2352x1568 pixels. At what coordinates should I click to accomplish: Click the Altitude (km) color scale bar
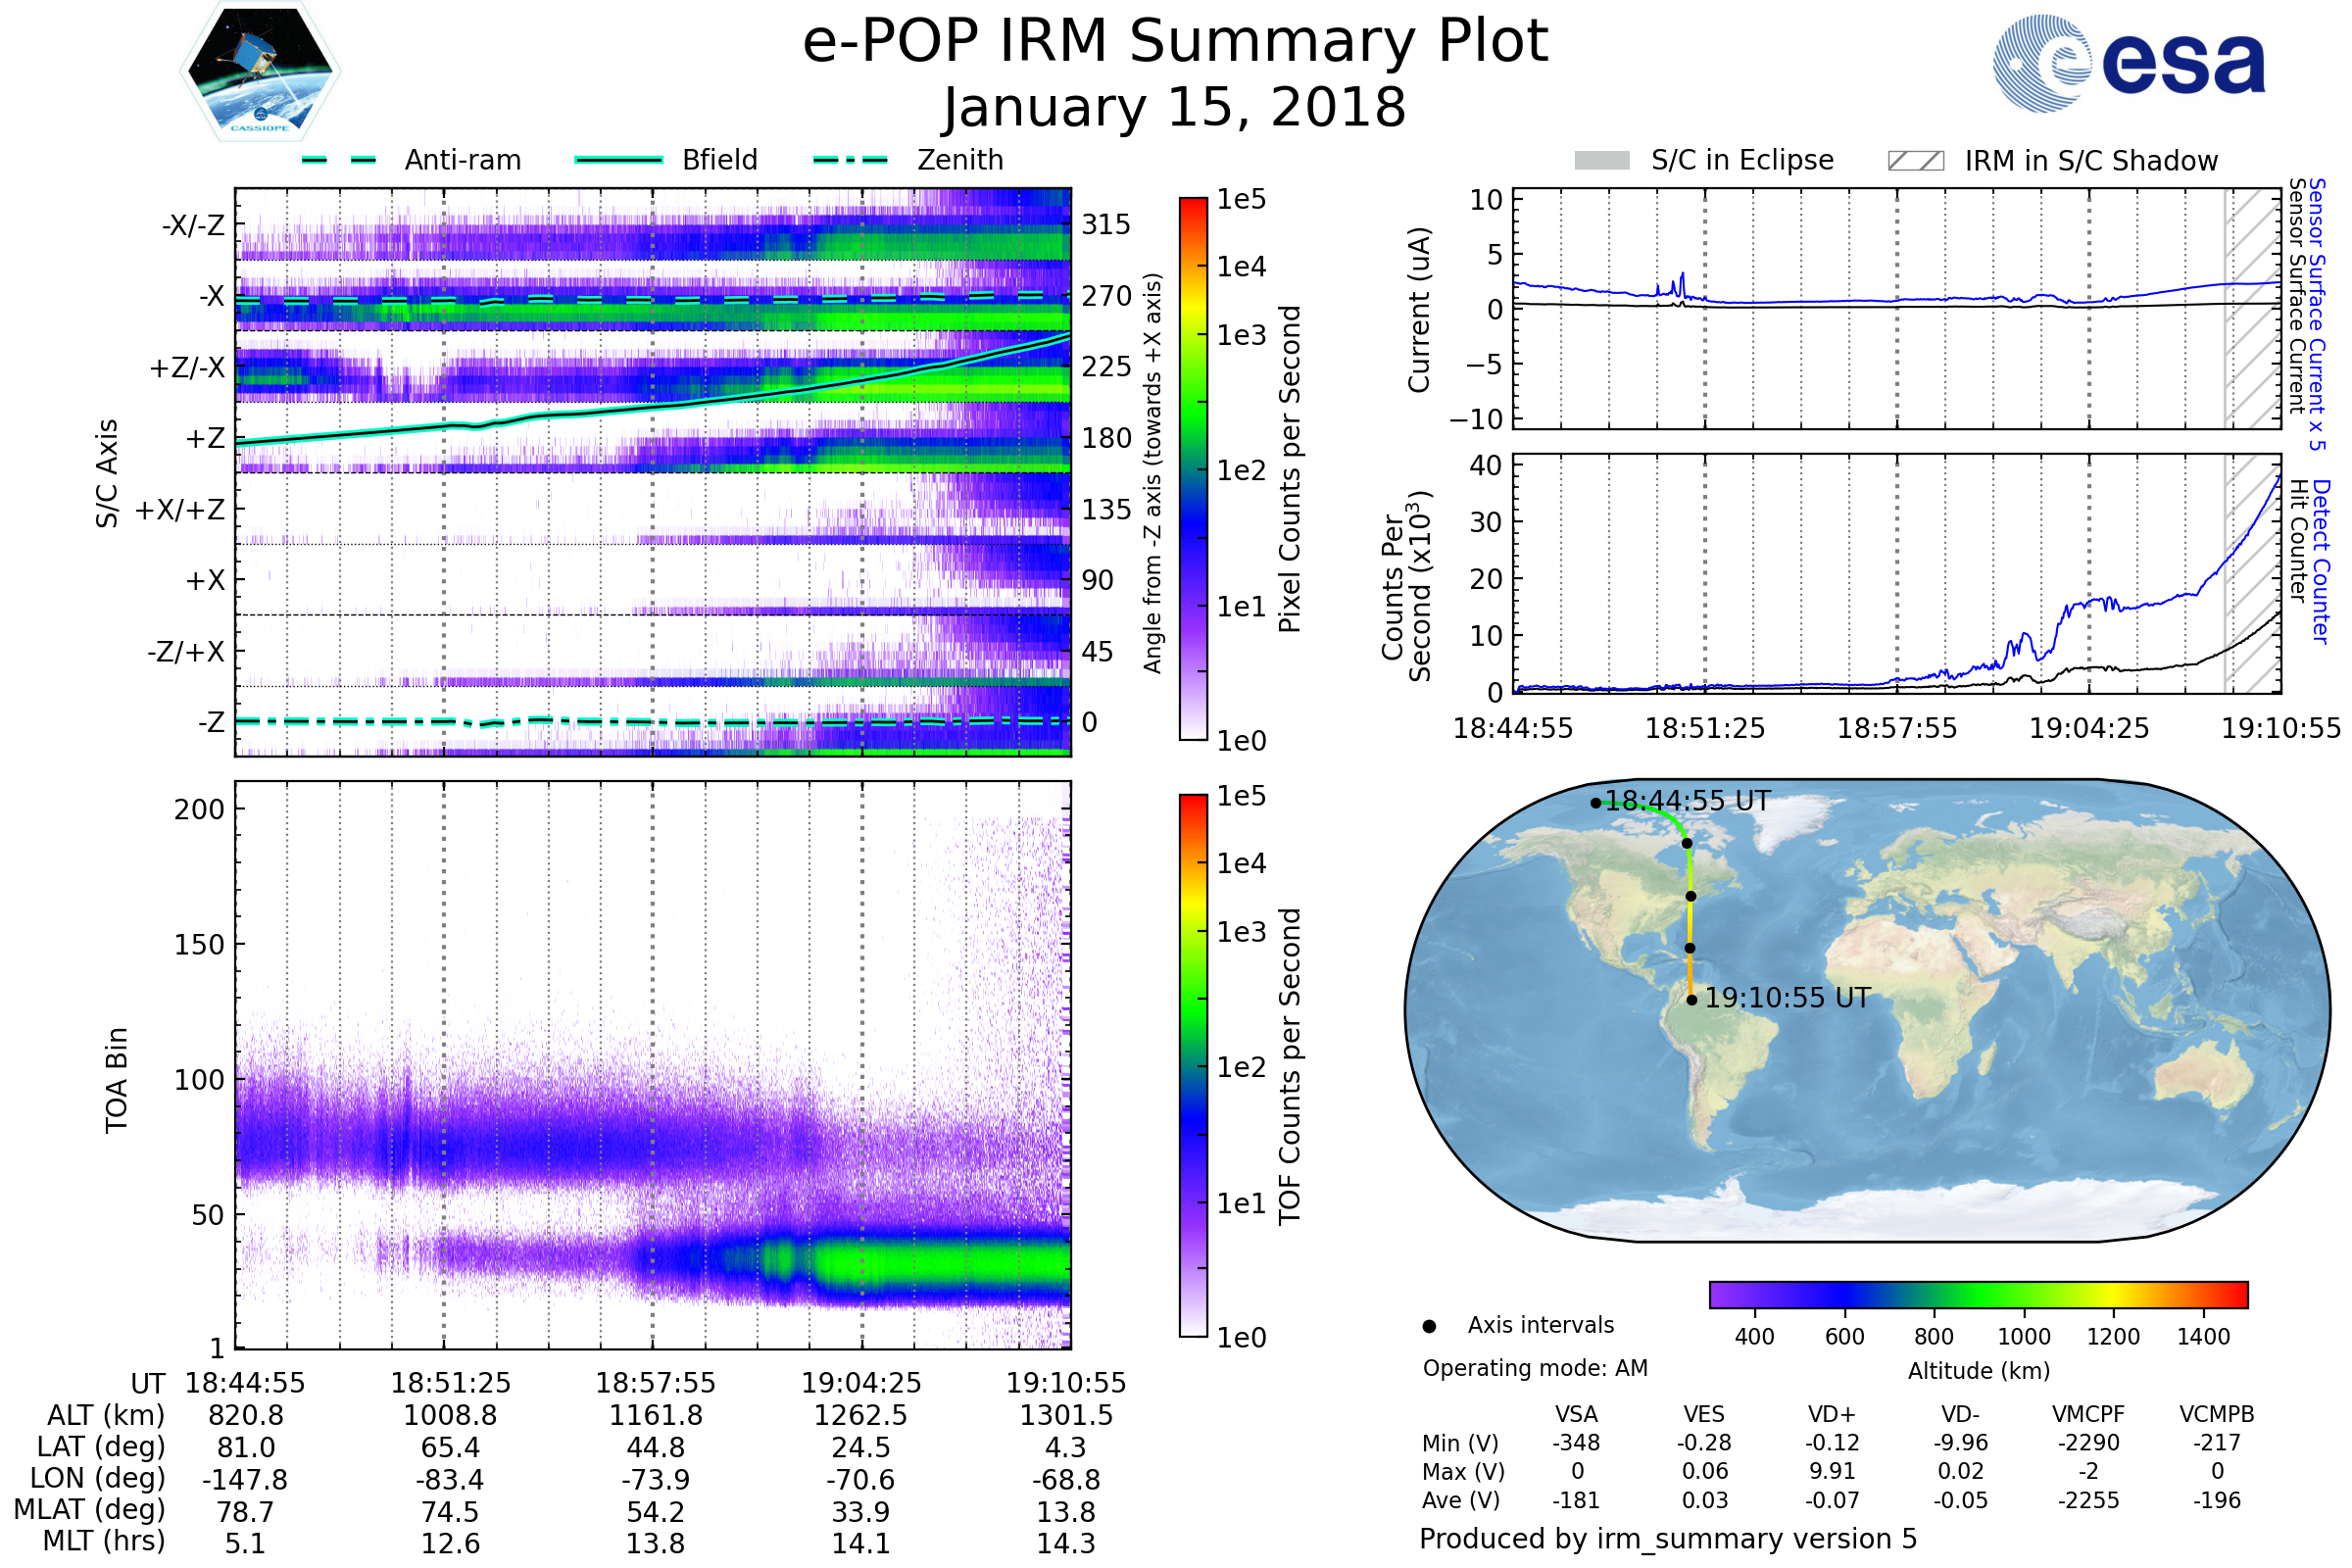[x=1978, y=1294]
